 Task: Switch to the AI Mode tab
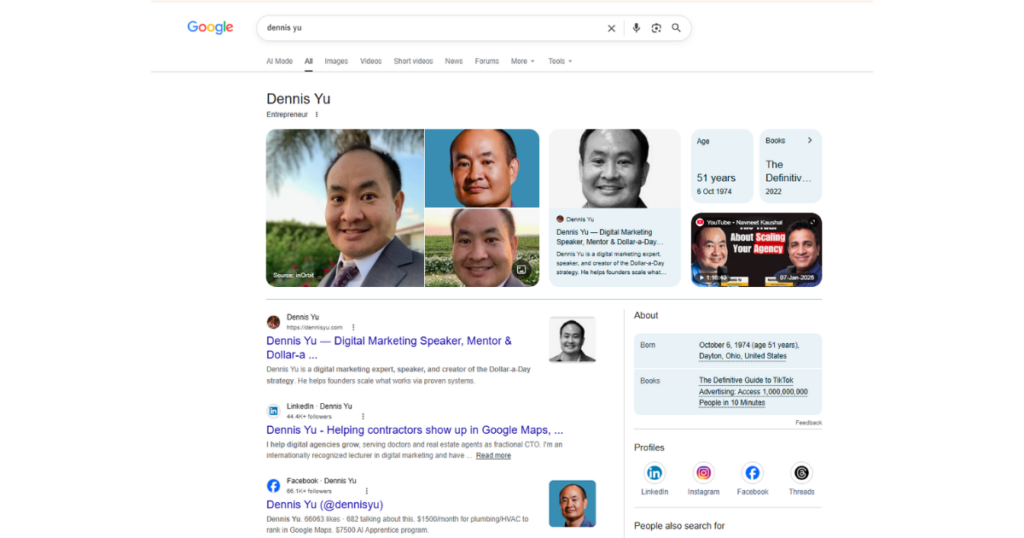pyautogui.click(x=280, y=61)
